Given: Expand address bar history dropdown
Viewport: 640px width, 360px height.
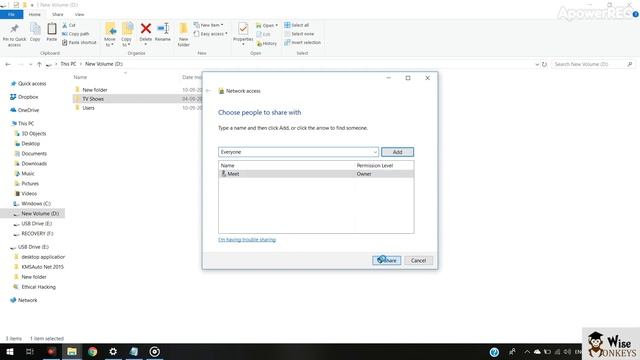Looking at the screenshot, I should click(537, 64).
